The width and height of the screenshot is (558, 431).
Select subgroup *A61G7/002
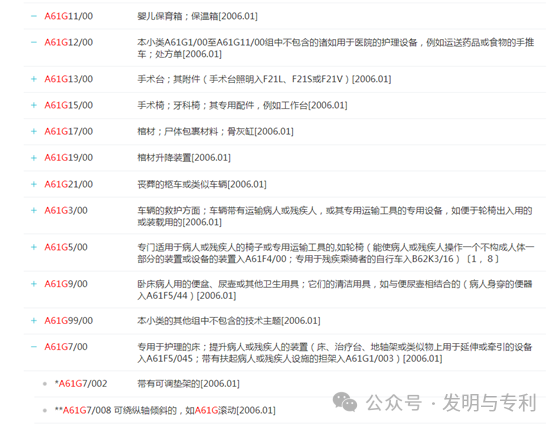pyautogui.click(x=81, y=384)
